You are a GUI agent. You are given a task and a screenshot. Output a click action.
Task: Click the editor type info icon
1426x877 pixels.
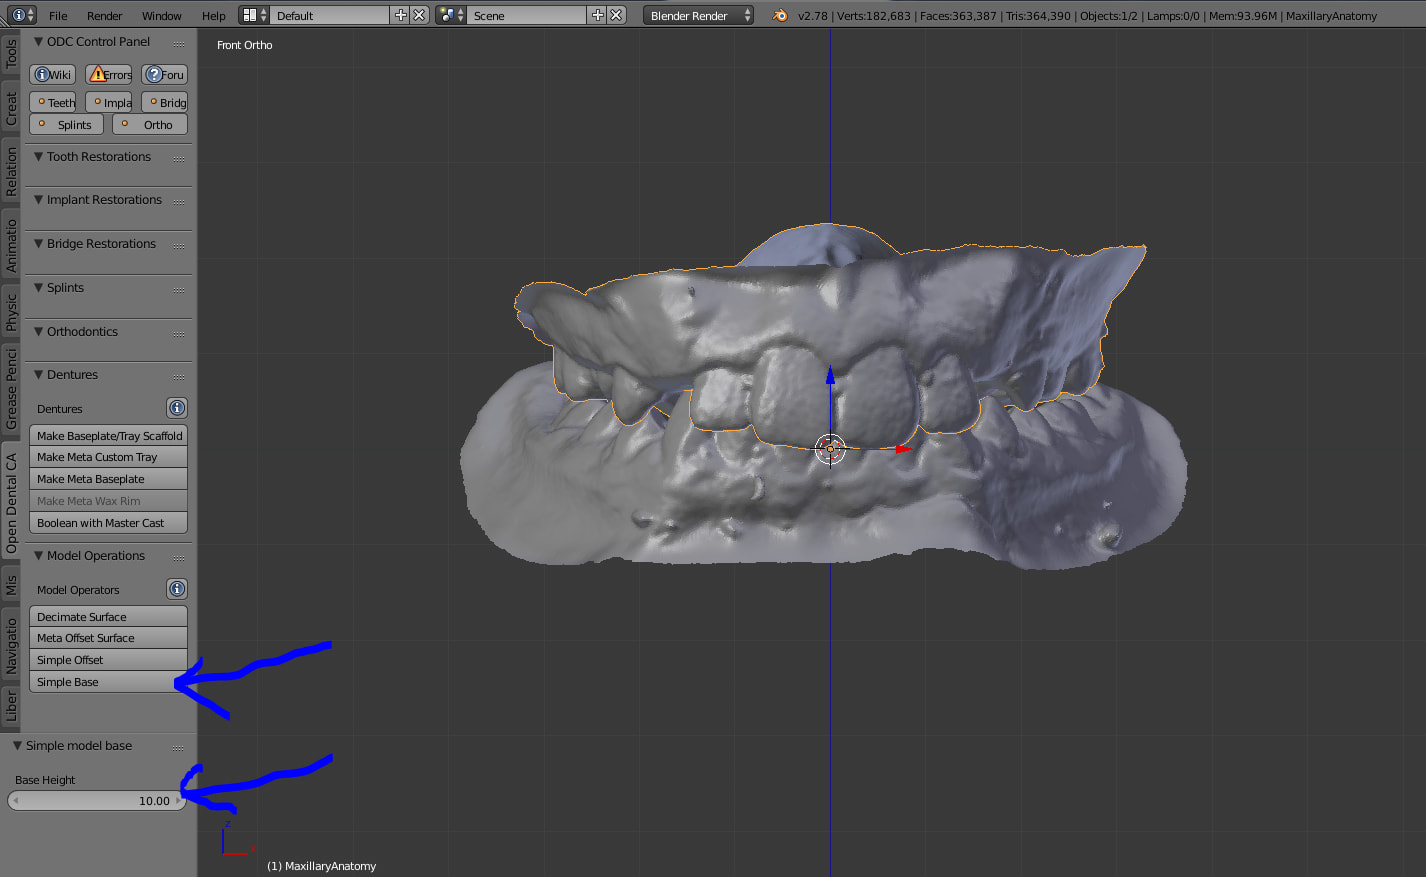18,15
